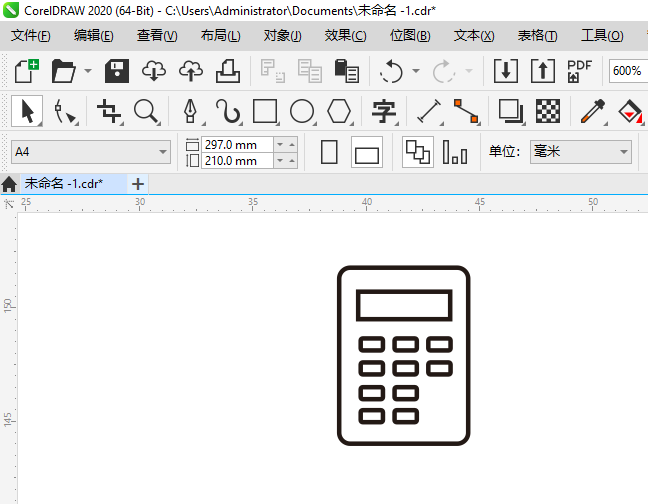Image resolution: width=648 pixels, height=504 pixels.
Task: Select the Interactive Fill bucket tool
Action: [x=630, y=111]
